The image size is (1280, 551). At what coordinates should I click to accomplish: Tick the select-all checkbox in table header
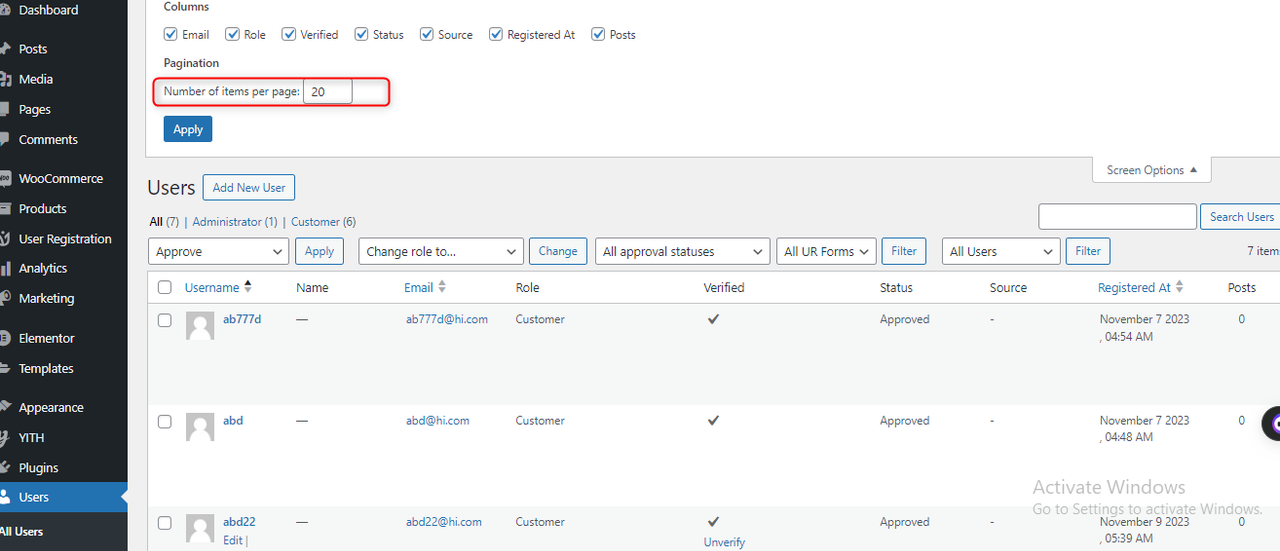click(165, 288)
